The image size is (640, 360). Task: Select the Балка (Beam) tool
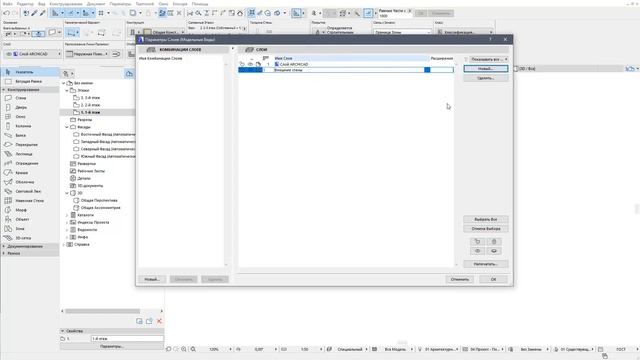click(30, 135)
